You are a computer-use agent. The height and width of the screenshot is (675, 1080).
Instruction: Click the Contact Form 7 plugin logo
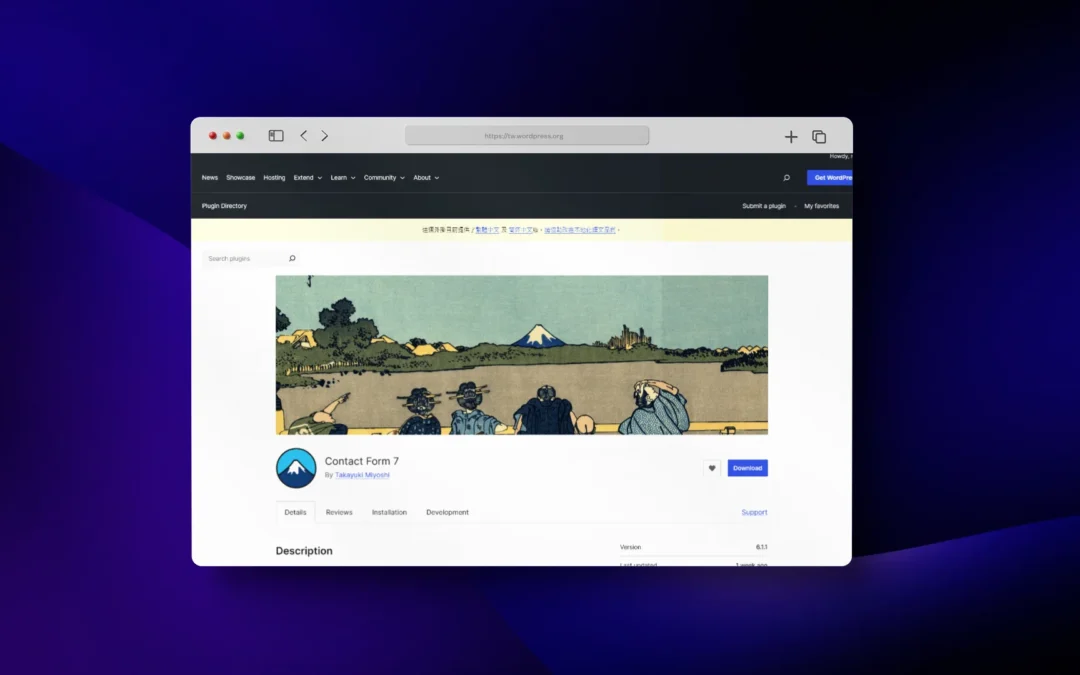coord(296,468)
